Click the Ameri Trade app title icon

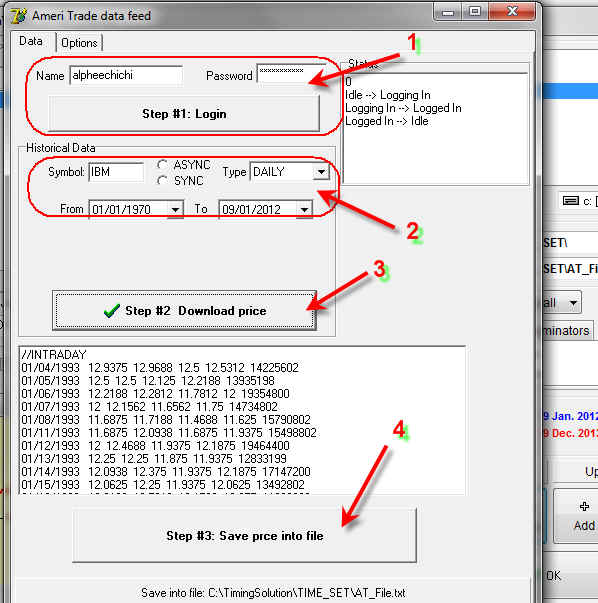(x=18, y=16)
